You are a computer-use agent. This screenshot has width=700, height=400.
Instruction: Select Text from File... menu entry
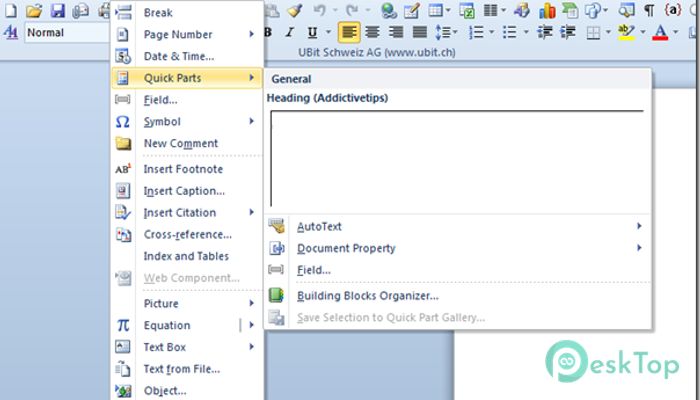[x=187, y=369]
